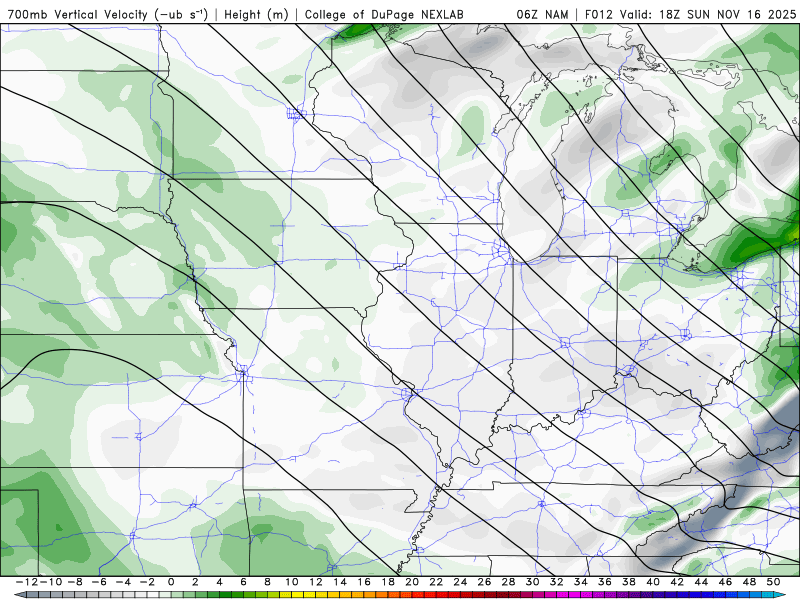Click the '42' color scale label

coord(677,582)
